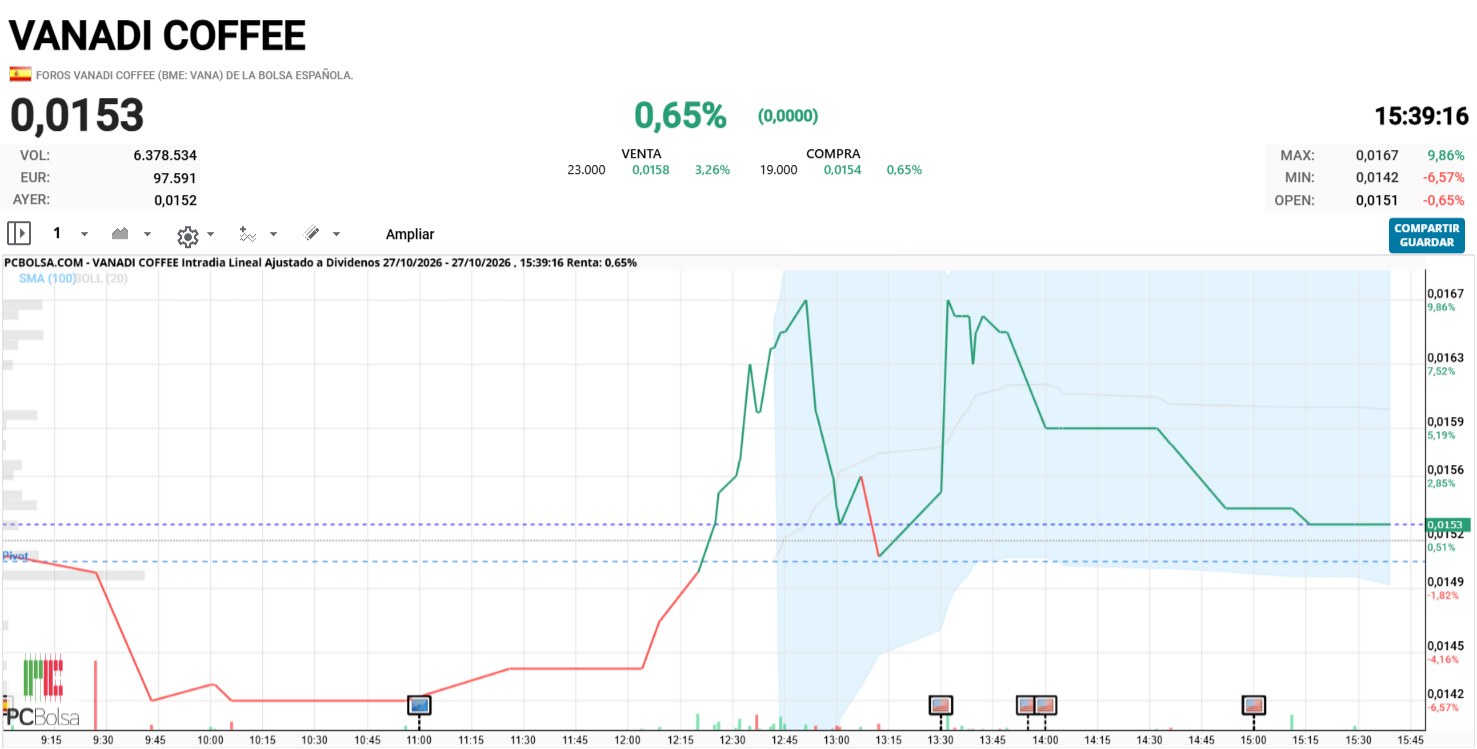The width and height of the screenshot is (1477, 749).
Task: Click the VENTA volume 23.000
Action: [x=587, y=170]
